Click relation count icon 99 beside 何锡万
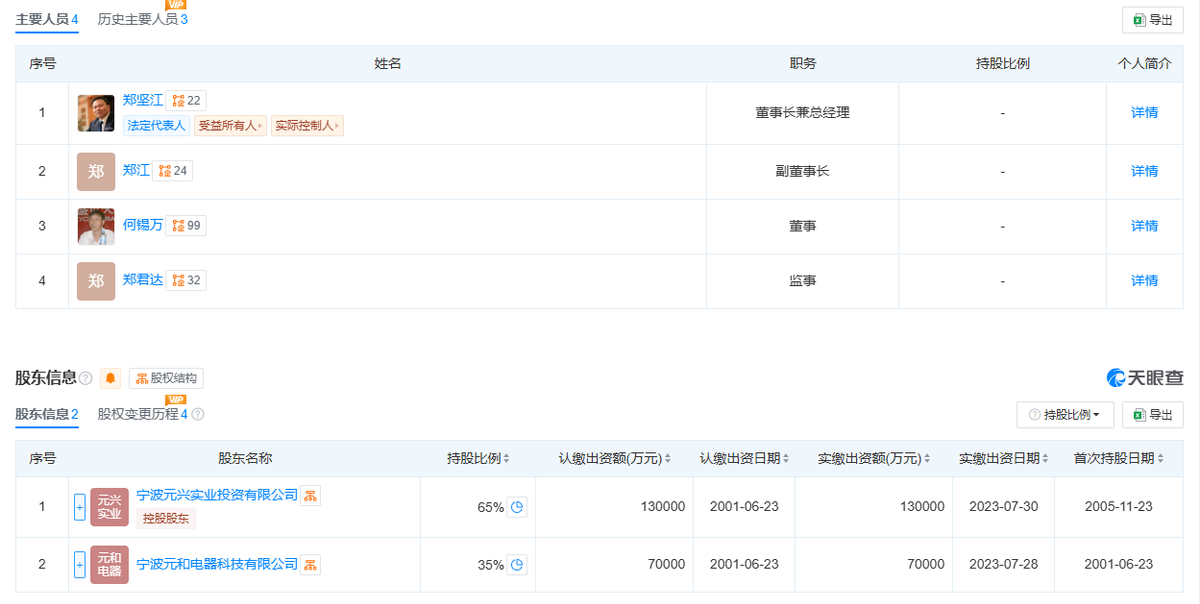This screenshot has width=1200, height=604. pos(186,225)
